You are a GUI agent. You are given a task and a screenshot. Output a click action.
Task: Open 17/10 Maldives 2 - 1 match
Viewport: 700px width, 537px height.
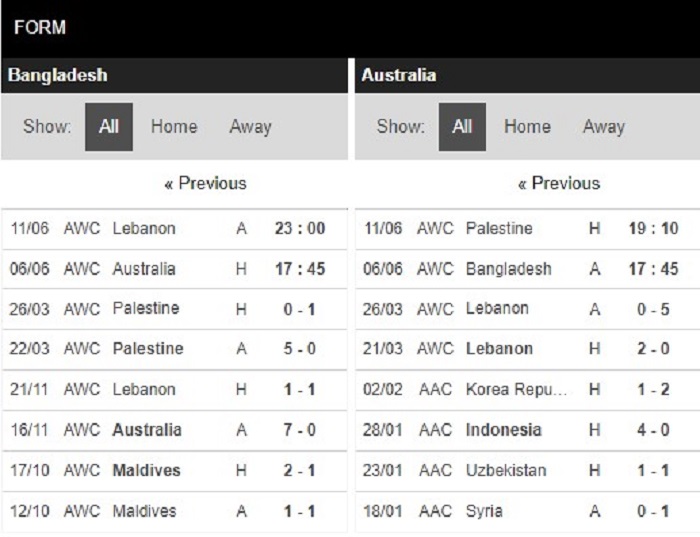click(174, 471)
